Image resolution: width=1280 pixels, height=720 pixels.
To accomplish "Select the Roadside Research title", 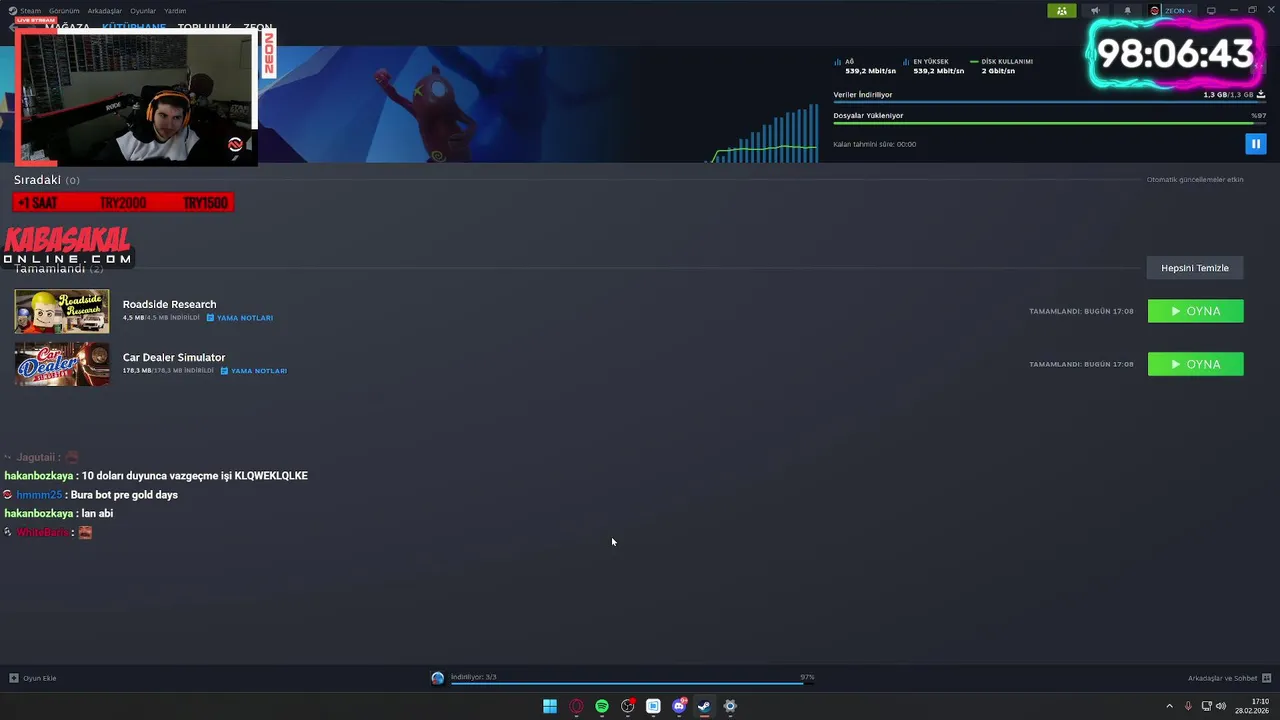I will click(x=169, y=304).
